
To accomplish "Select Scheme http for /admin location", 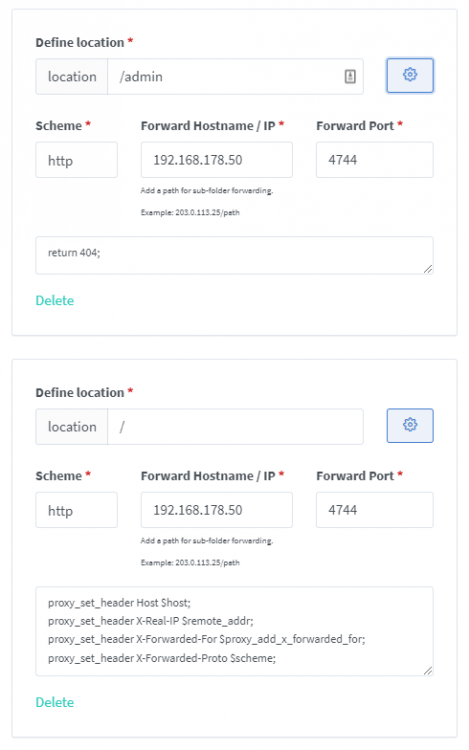I will (76, 160).
